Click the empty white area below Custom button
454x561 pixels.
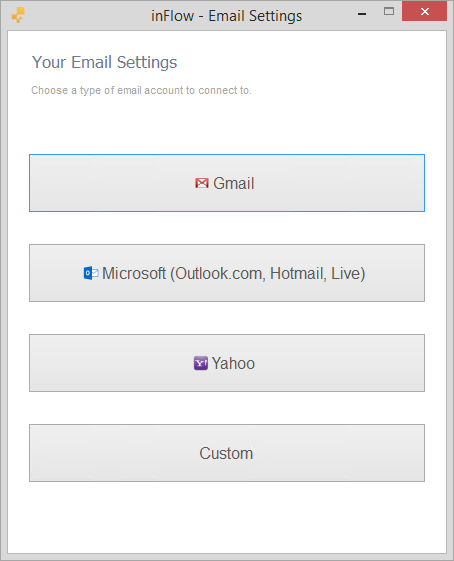pos(227,517)
